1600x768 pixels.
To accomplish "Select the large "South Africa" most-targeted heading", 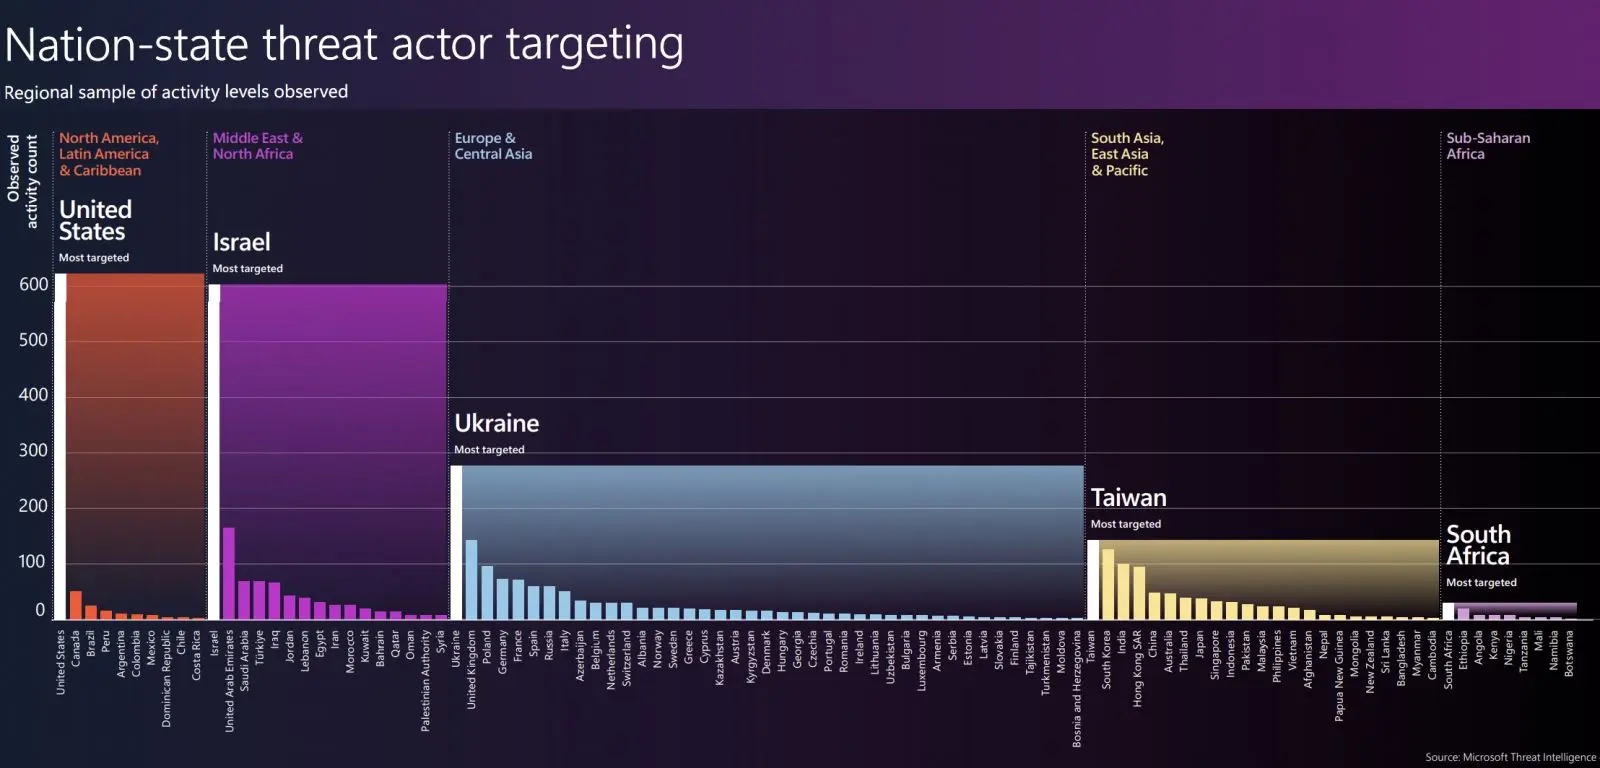I will (x=1478, y=545).
